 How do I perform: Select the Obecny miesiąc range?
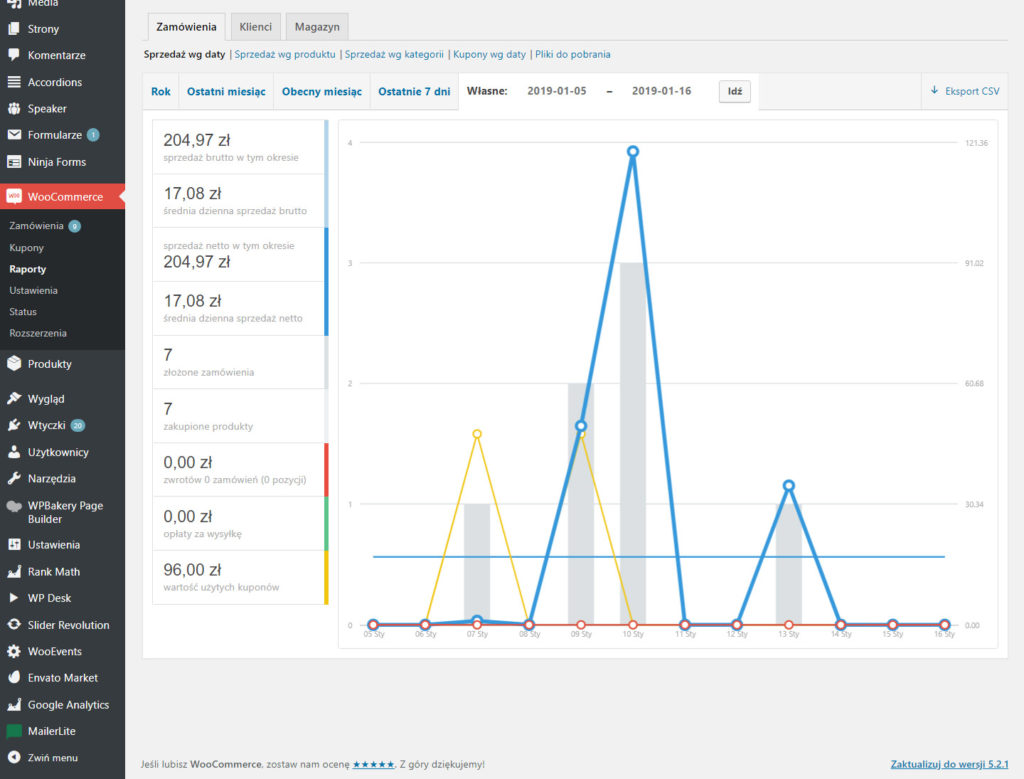point(322,91)
